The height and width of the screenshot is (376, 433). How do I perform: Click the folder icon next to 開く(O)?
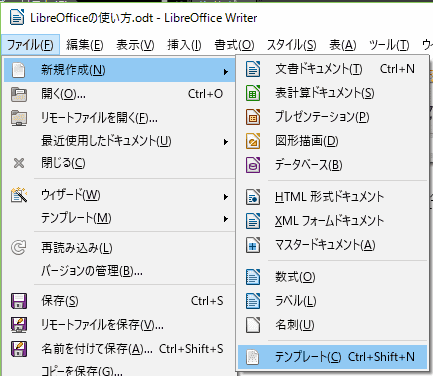(x=19, y=94)
